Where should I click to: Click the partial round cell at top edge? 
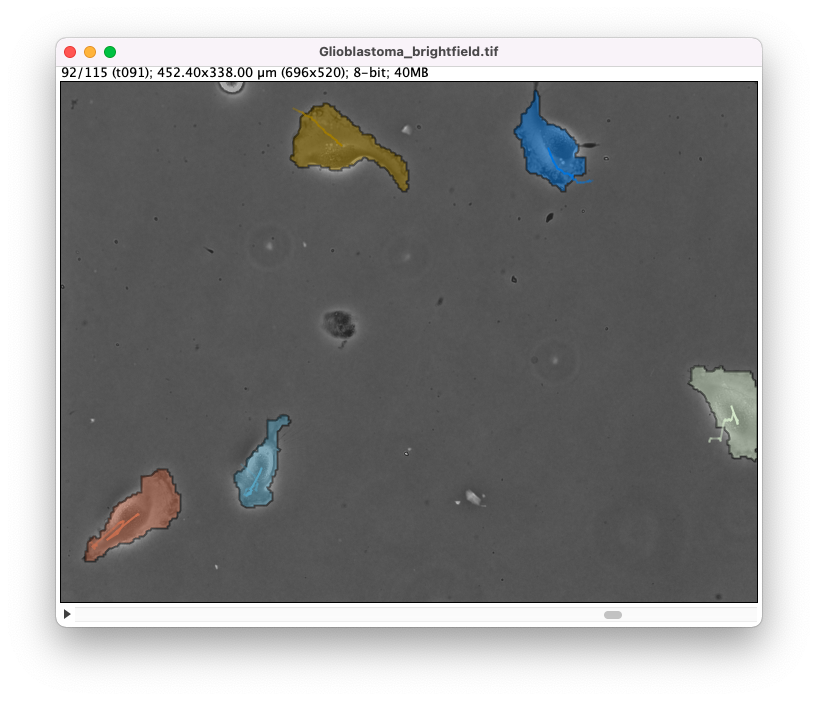[x=232, y=87]
